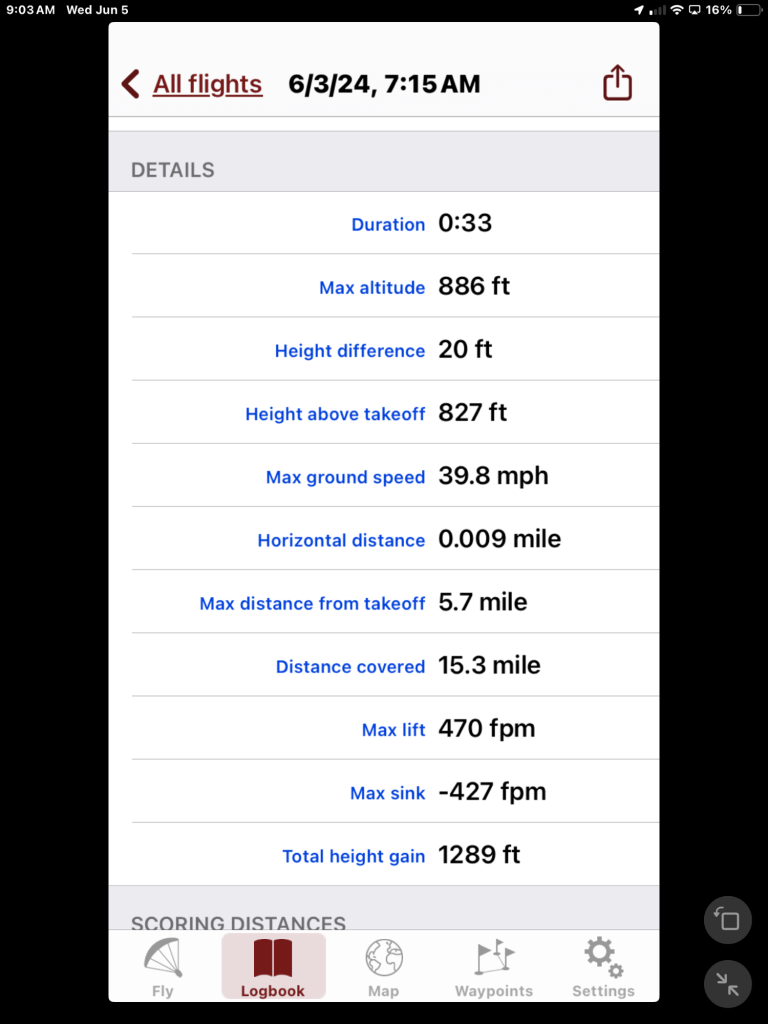Open the Map globe icon
This screenshot has width=768, height=1024.
pyautogui.click(x=383, y=958)
